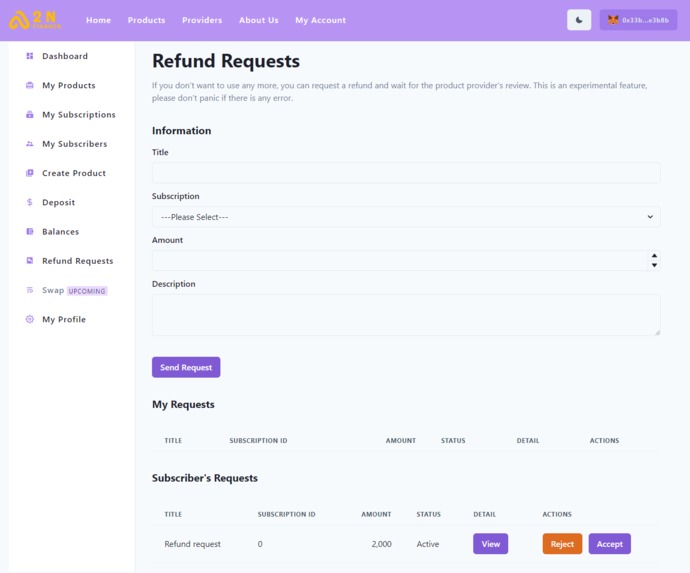
Task: Open Create Product sidebar link
Action: coord(74,173)
